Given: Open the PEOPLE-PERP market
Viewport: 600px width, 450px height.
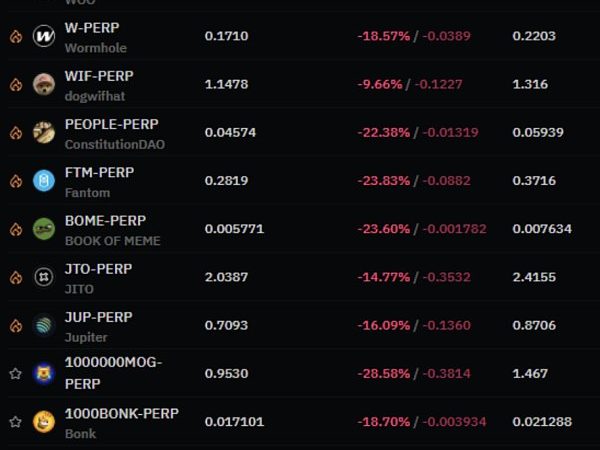Looking at the screenshot, I should (111, 124).
